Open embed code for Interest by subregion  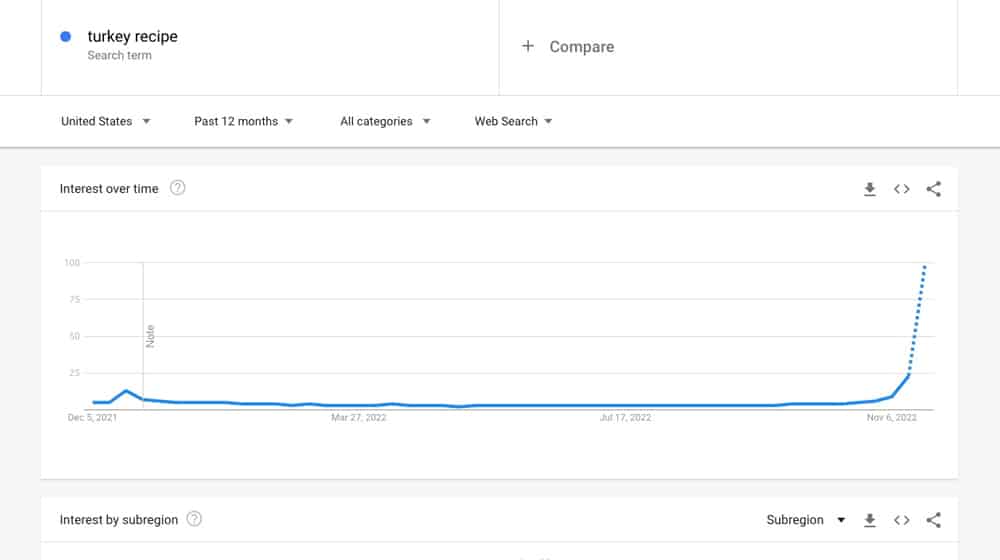pyautogui.click(x=901, y=520)
